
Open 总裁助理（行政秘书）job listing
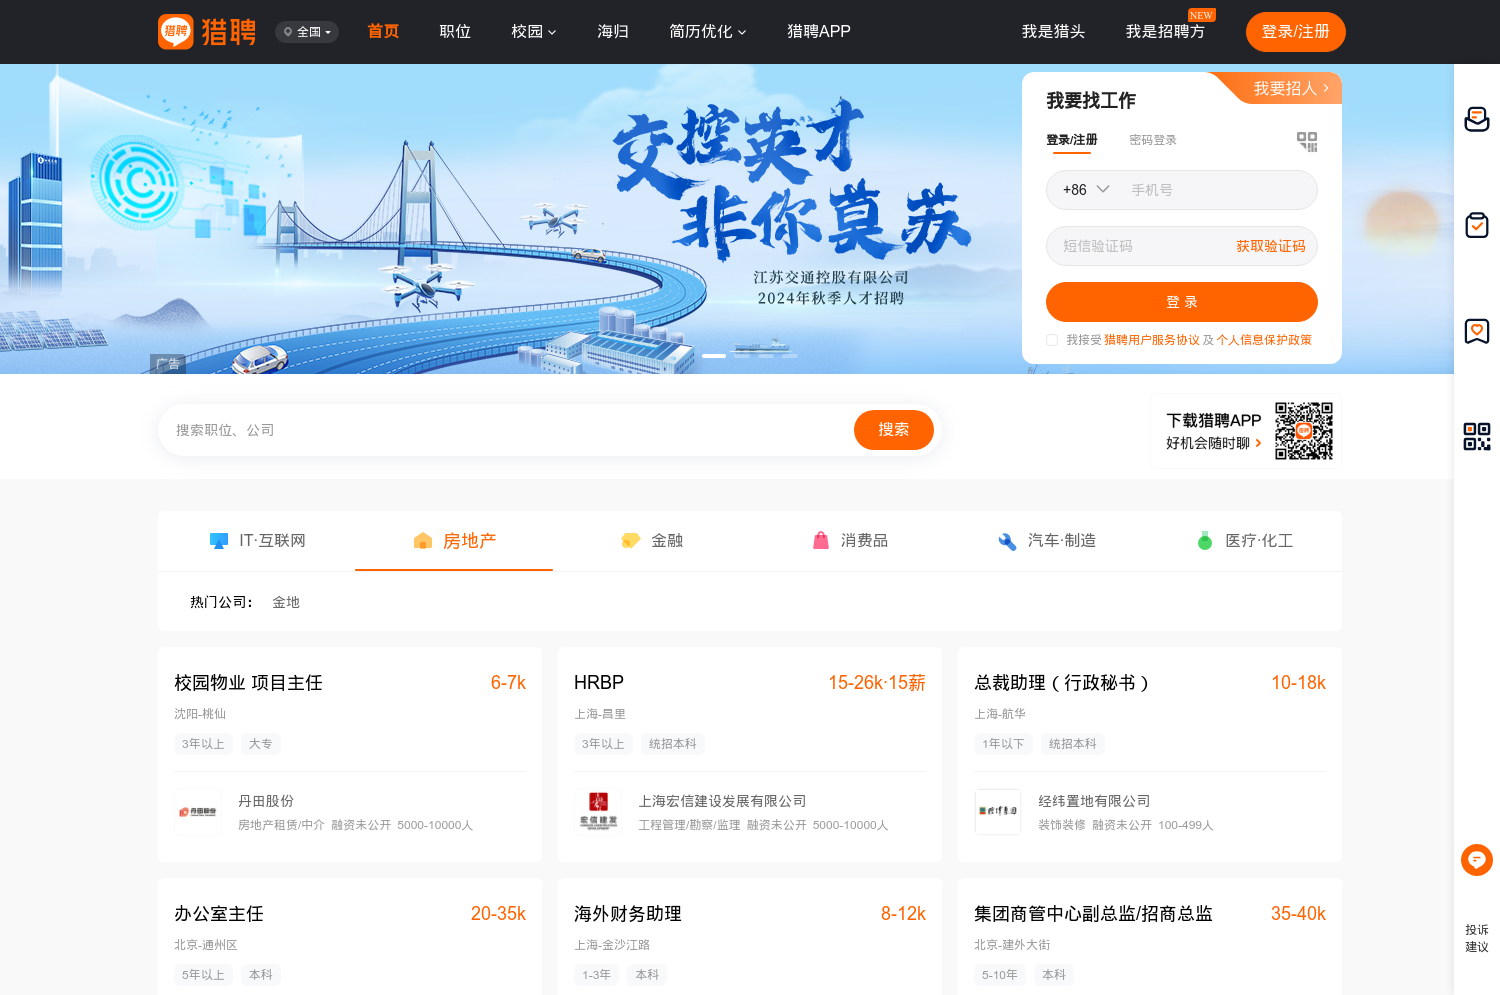(x=1061, y=683)
